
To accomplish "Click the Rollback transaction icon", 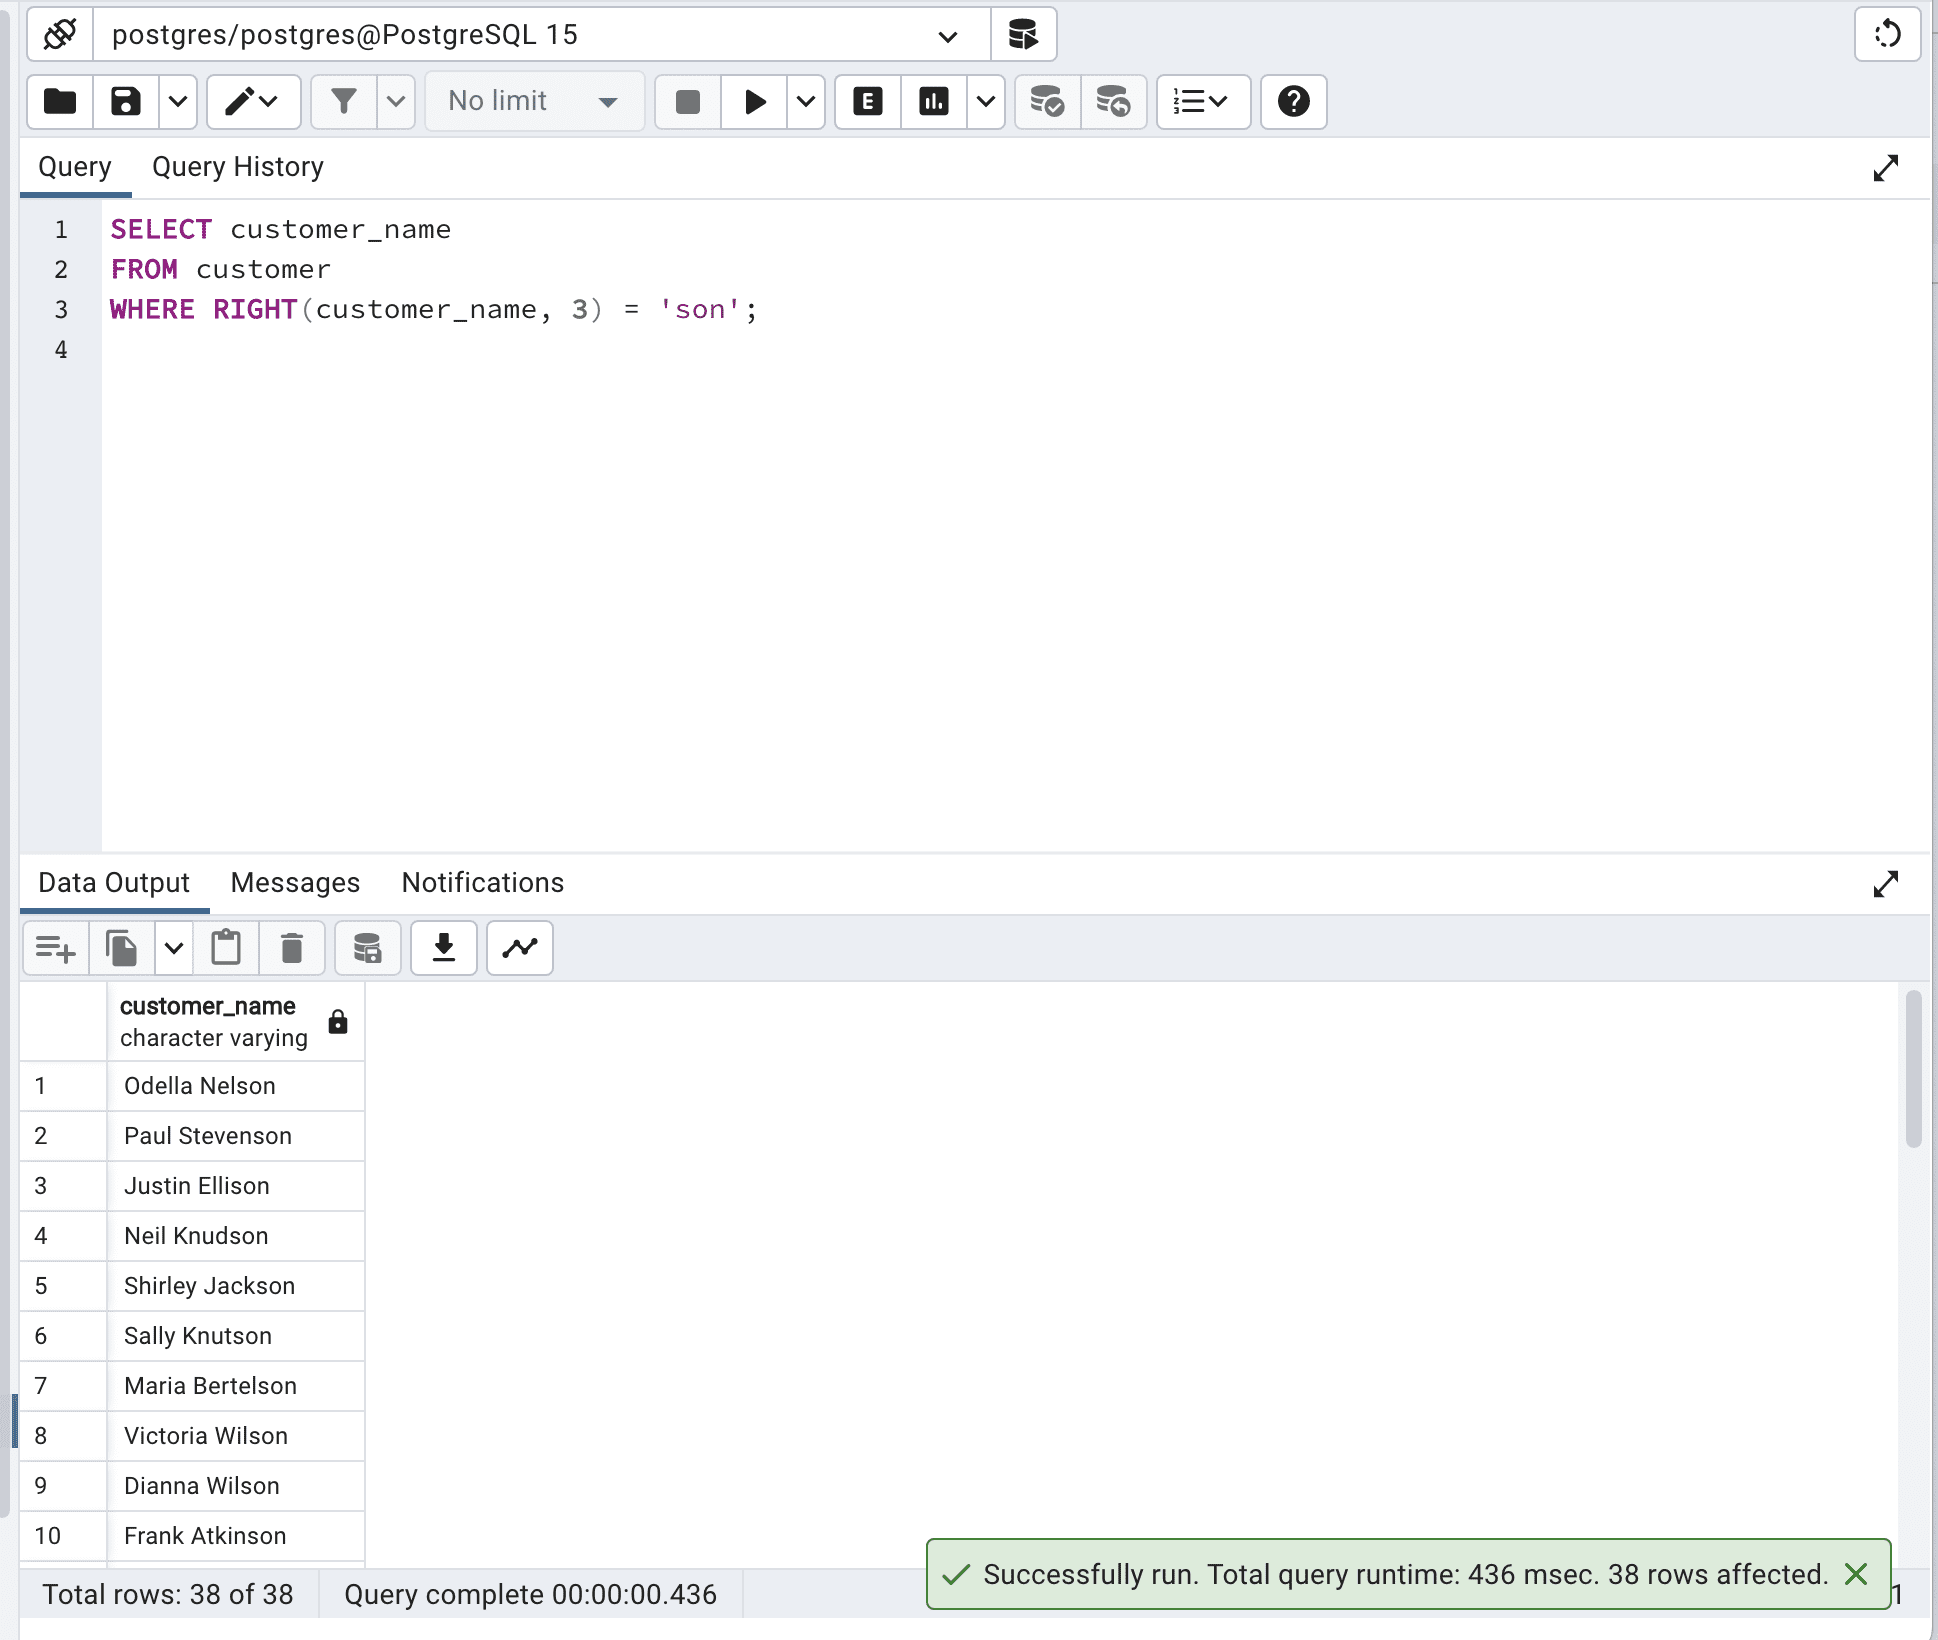I will pyautogui.click(x=1113, y=101).
